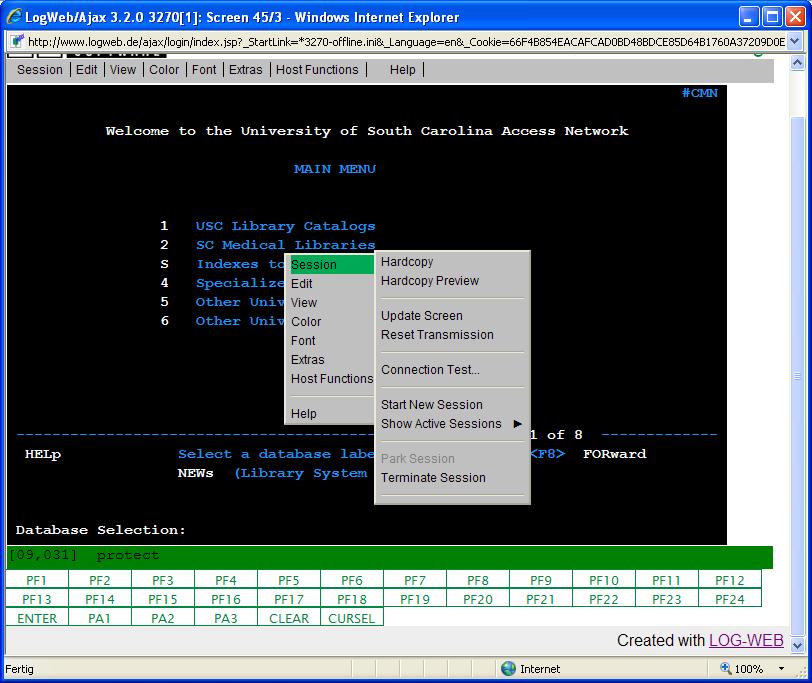Open the View menu in the top menu bar
Screen dimensions: 812x683
click(x=123, y=69)
